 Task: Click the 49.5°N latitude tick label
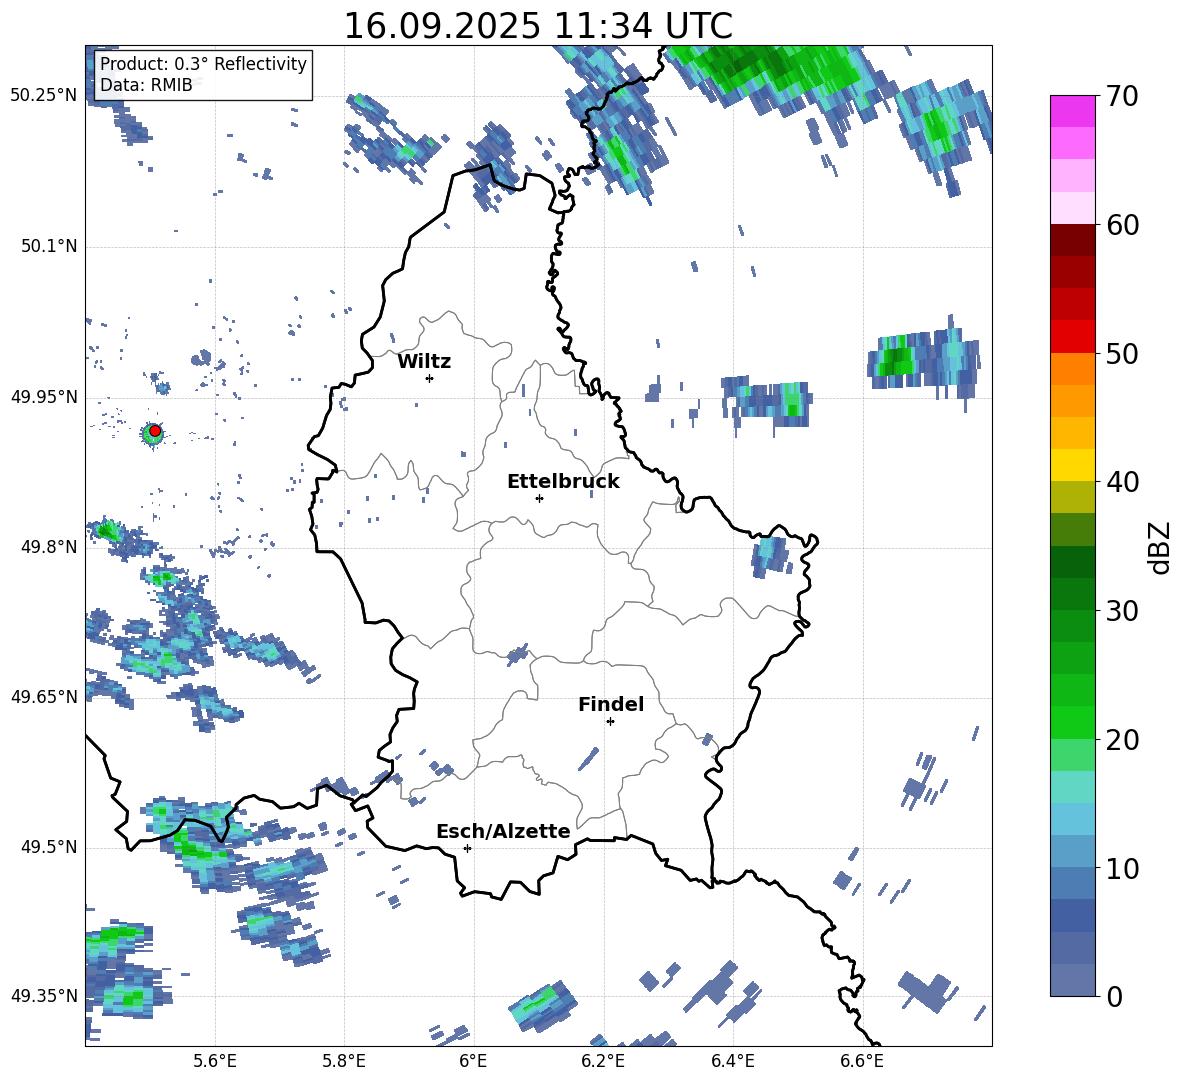tap(49, 847)
